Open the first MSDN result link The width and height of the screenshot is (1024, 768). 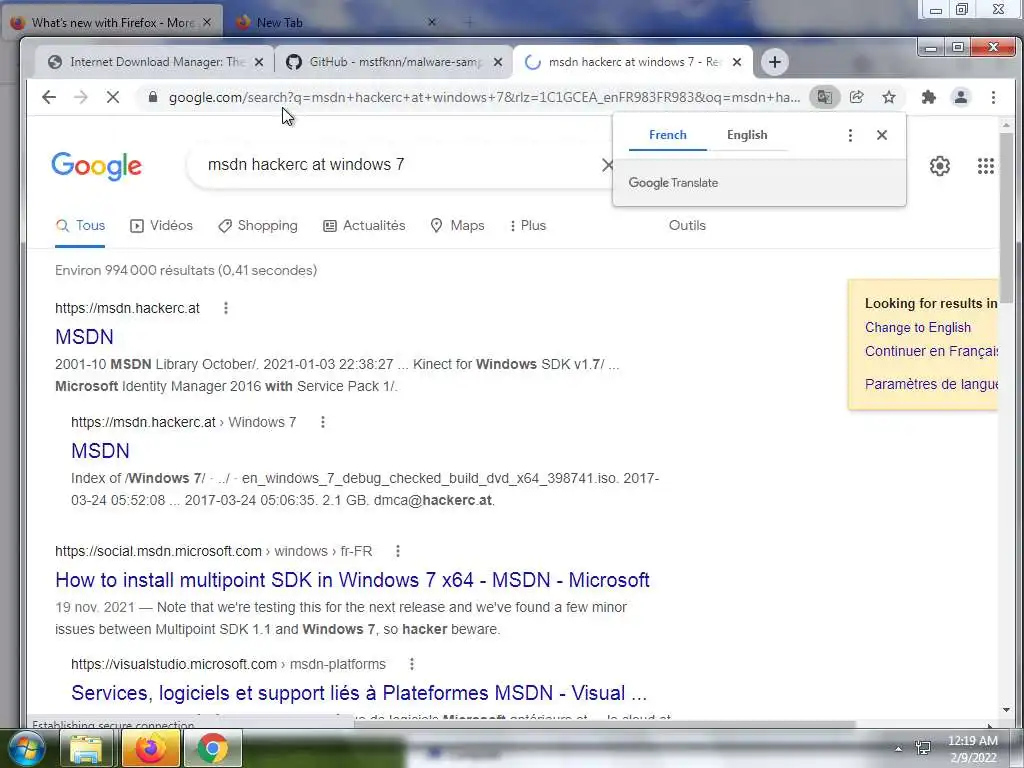click(x=84, y=337)
